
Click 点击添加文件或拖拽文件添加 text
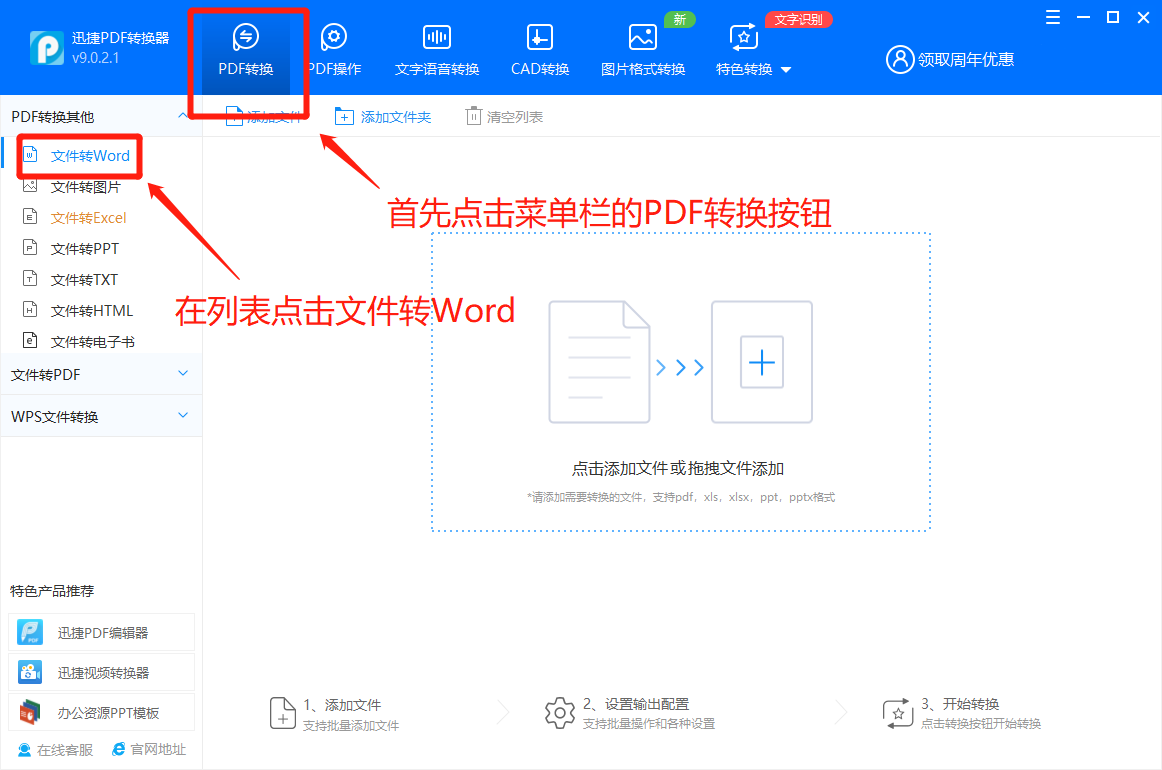click(x=678, y=468)
